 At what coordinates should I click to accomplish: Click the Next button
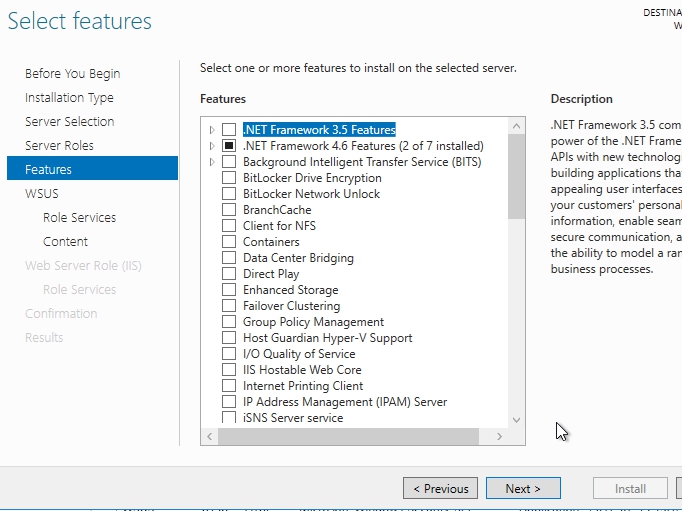pos(522,489)
